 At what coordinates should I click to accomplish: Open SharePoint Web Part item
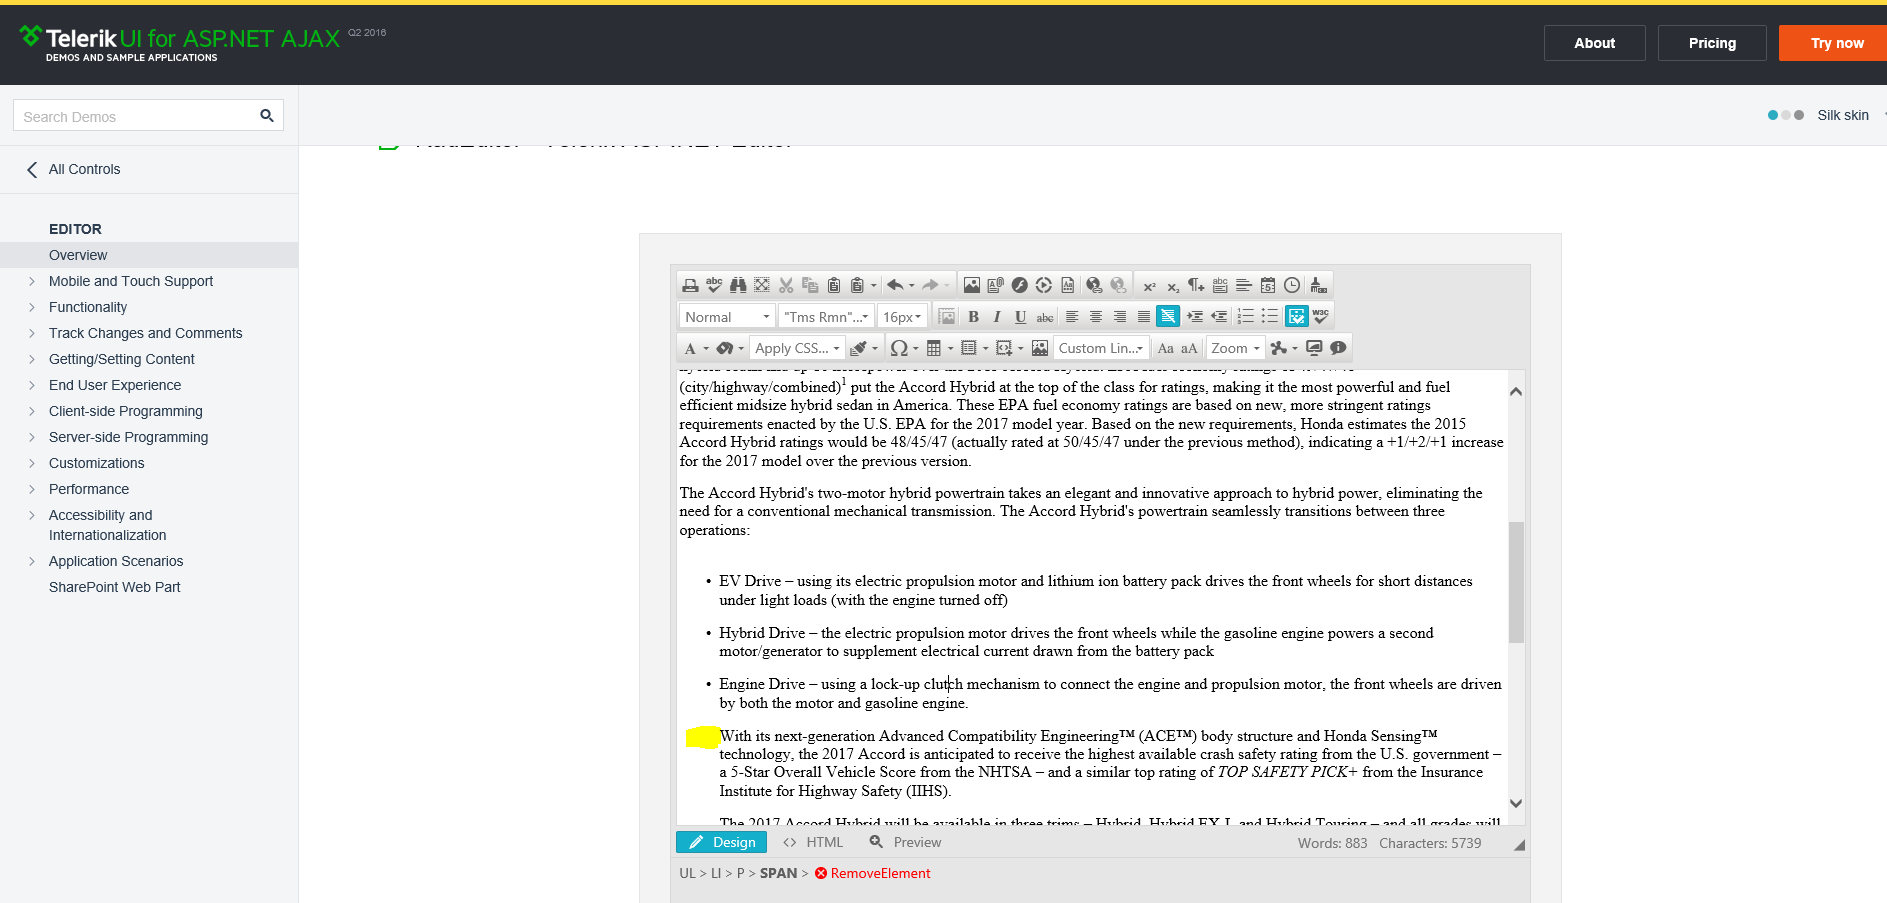tap(115, 587)
